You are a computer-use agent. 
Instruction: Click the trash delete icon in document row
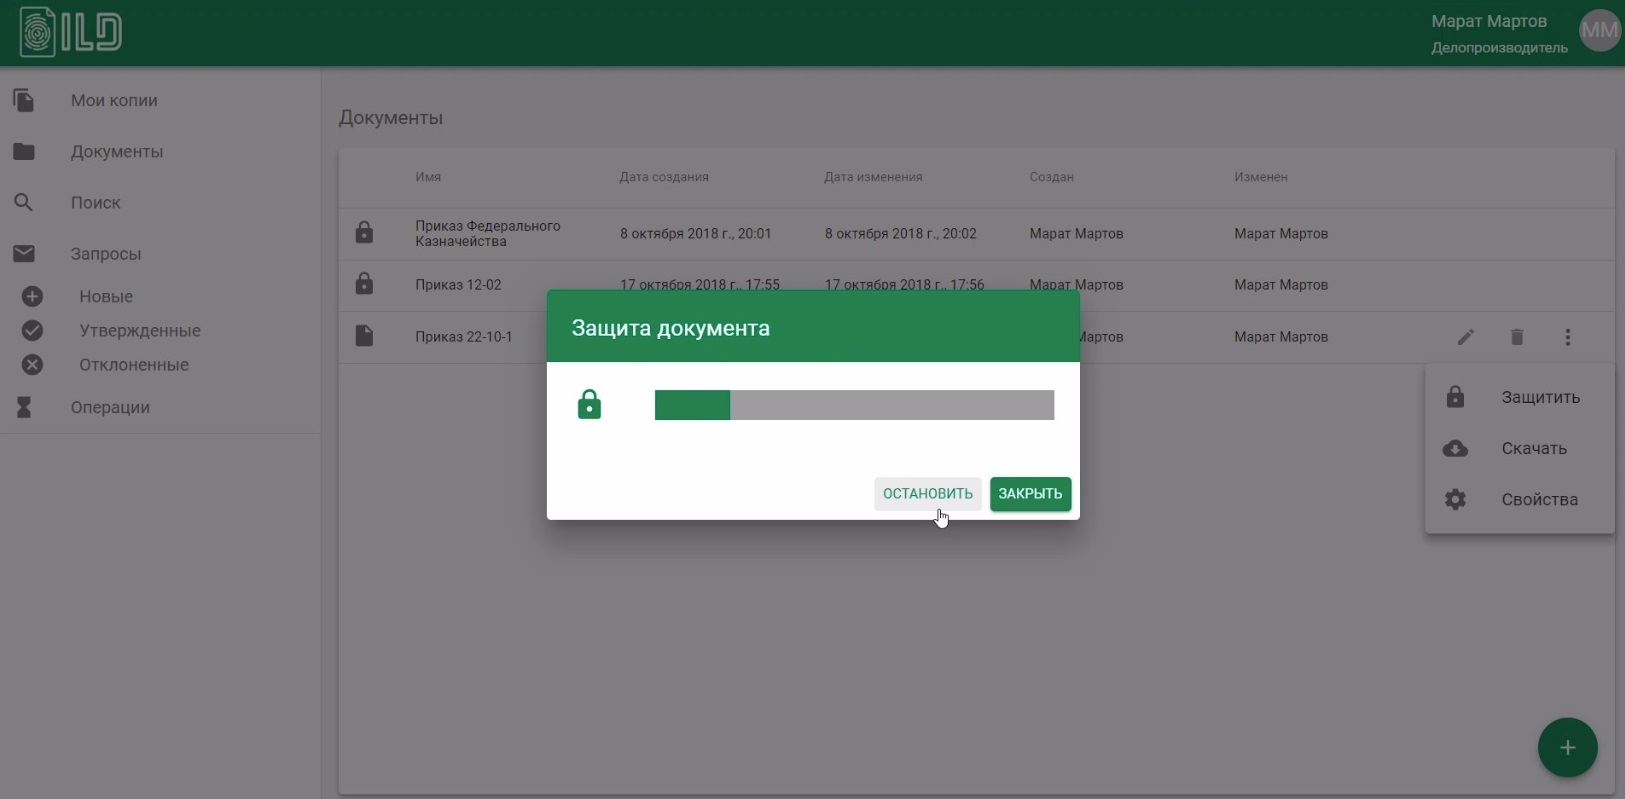coord(1517,337)
